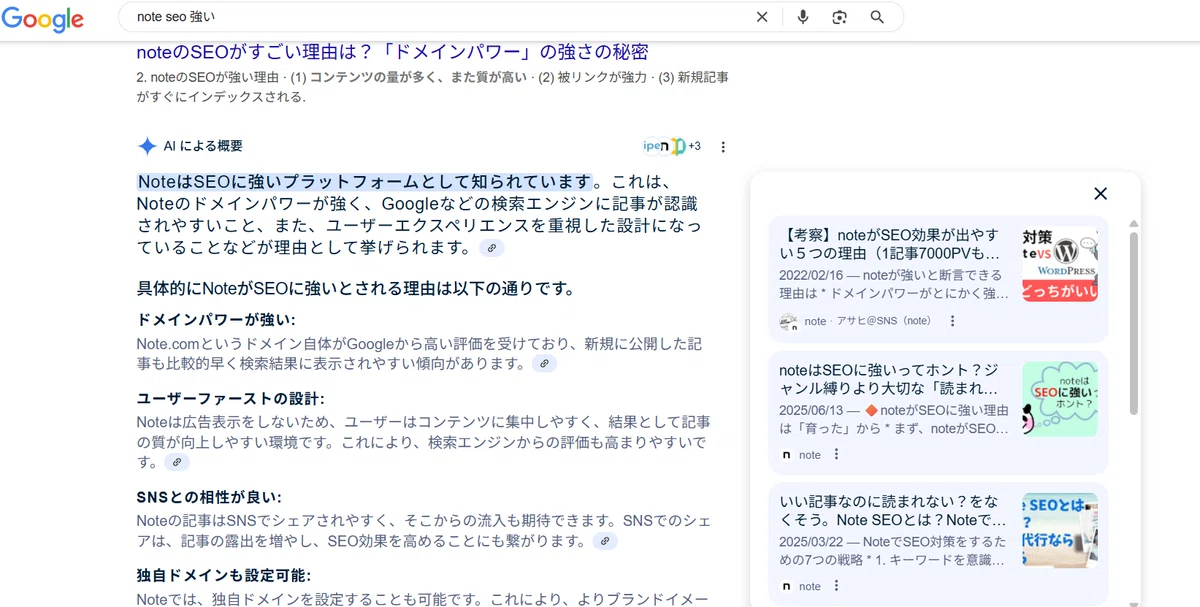The image size is (1200, 607).
Task: Click SEOとは 代行なら thumbnail image
Action: [x=1059, y=530]
